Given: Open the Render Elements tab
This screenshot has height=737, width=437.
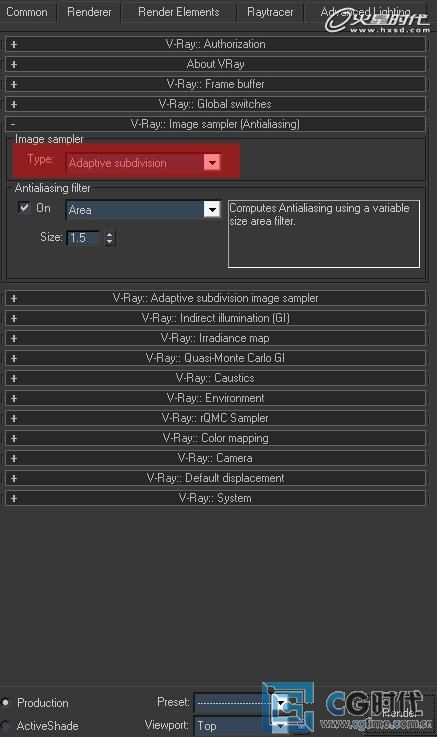Looking at the screenshot, I should [179, 12].
